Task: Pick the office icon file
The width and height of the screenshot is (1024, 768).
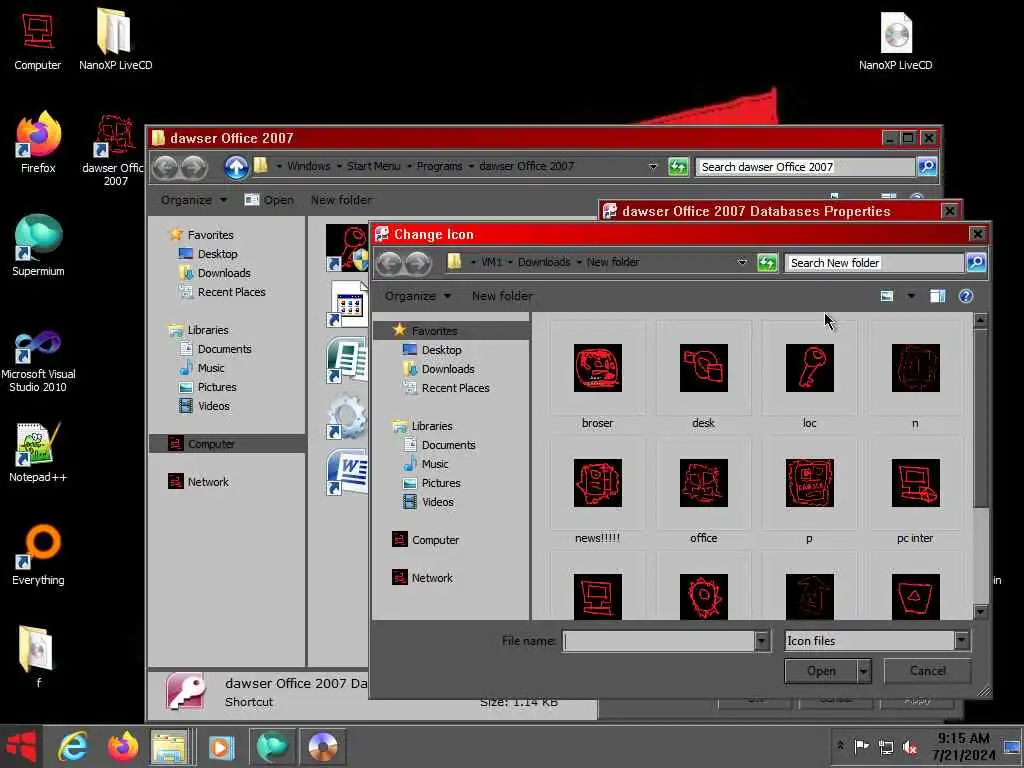Action: [x=703, y=483]
